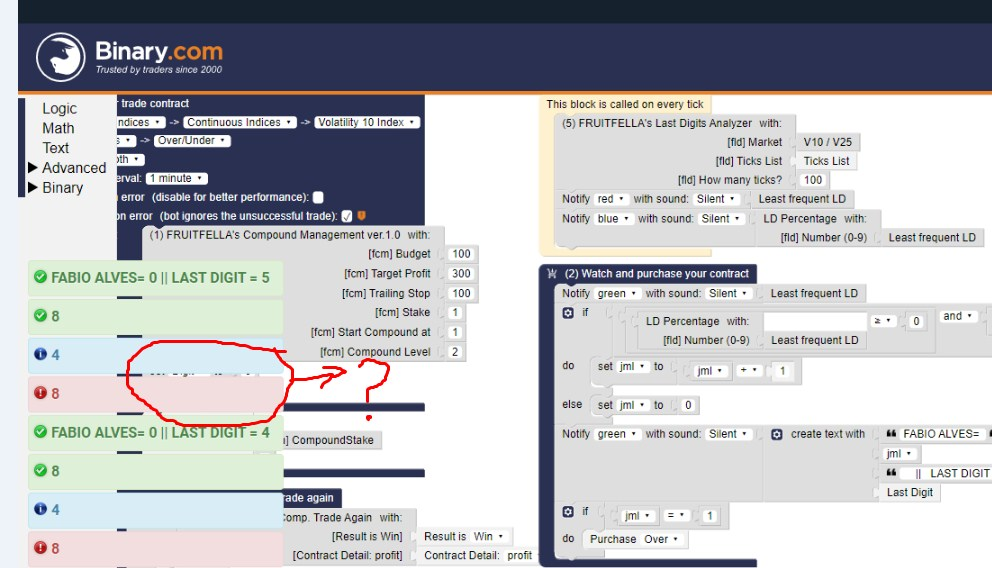Edit the Budget value field 100

pyautogui.click(x=461, y=254)
